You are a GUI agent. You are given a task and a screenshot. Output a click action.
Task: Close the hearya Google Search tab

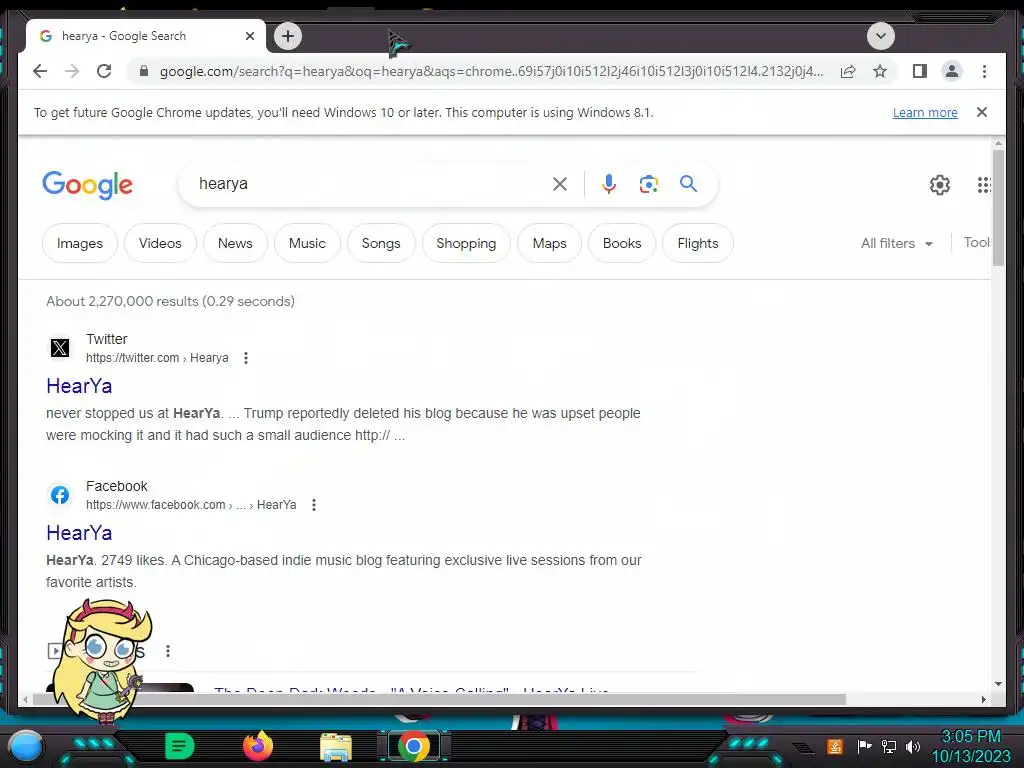249,36
